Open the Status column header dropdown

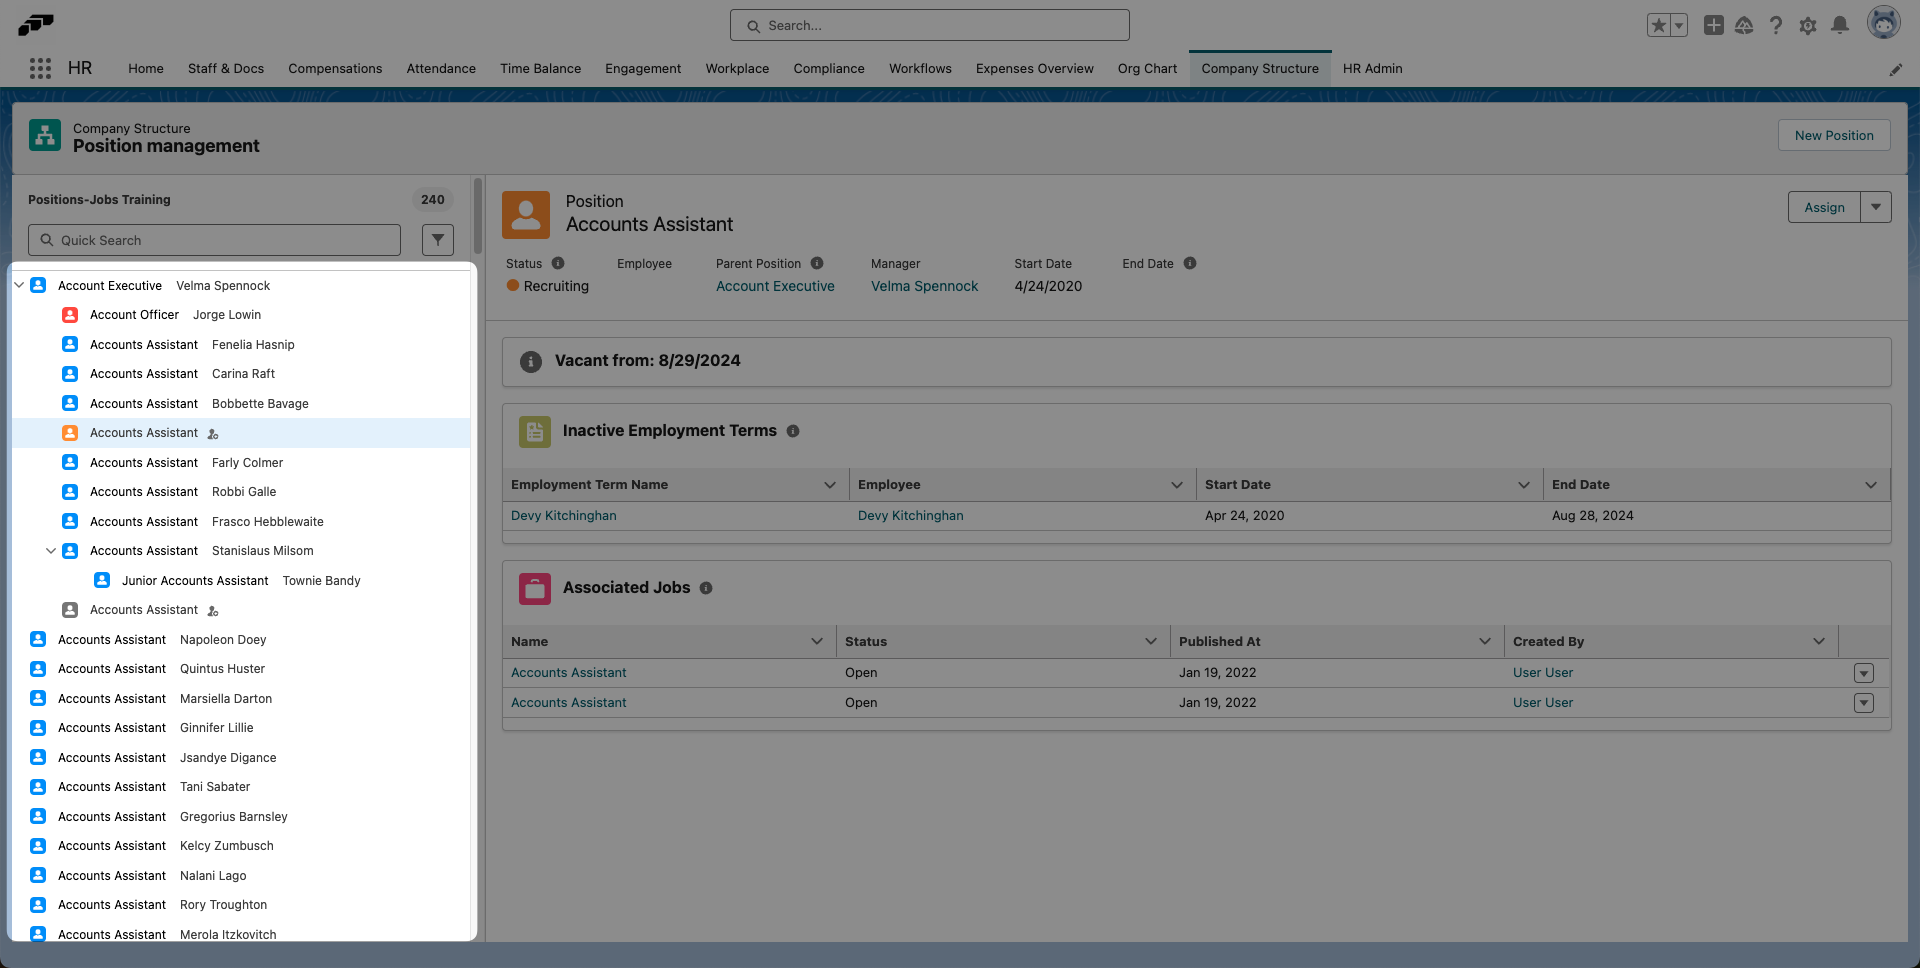(x=1148, y=641)
